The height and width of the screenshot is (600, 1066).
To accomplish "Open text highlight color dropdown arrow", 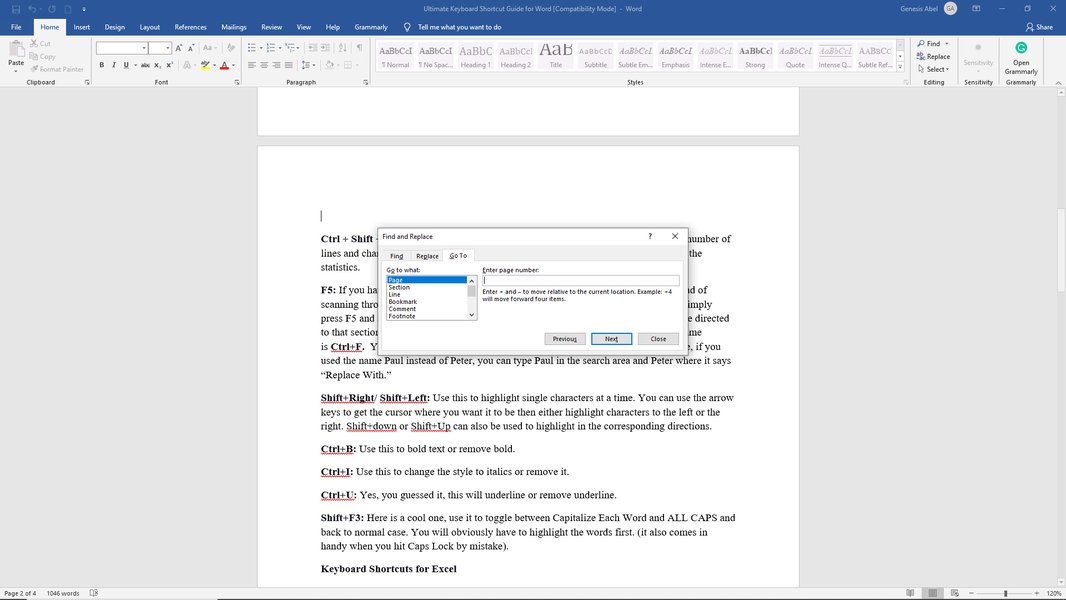I will 214,65.
